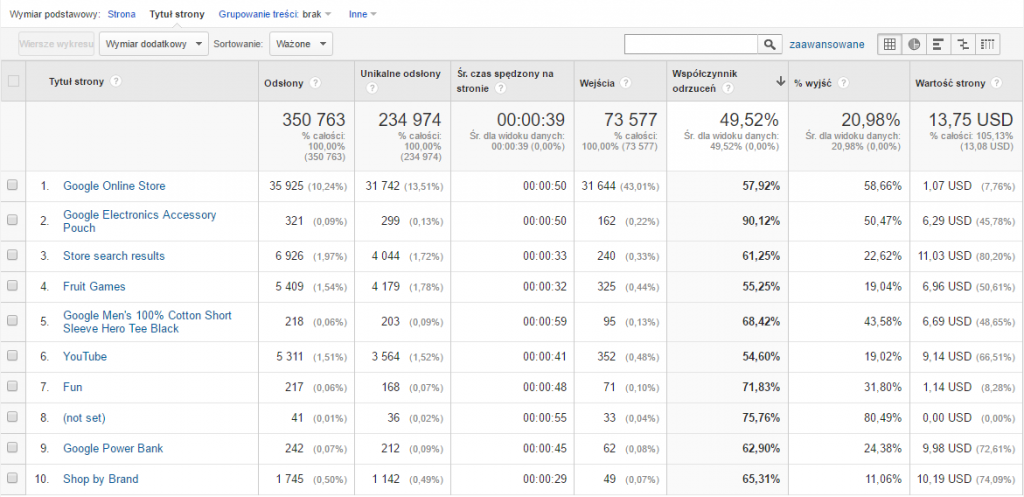Switch to pie chart percentage view

(x=914, y=44)
